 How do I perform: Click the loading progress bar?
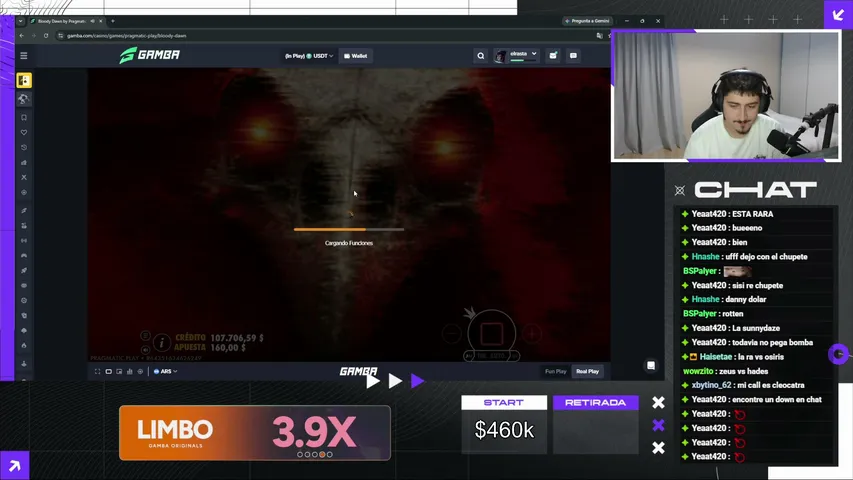[x=349, y=230]
